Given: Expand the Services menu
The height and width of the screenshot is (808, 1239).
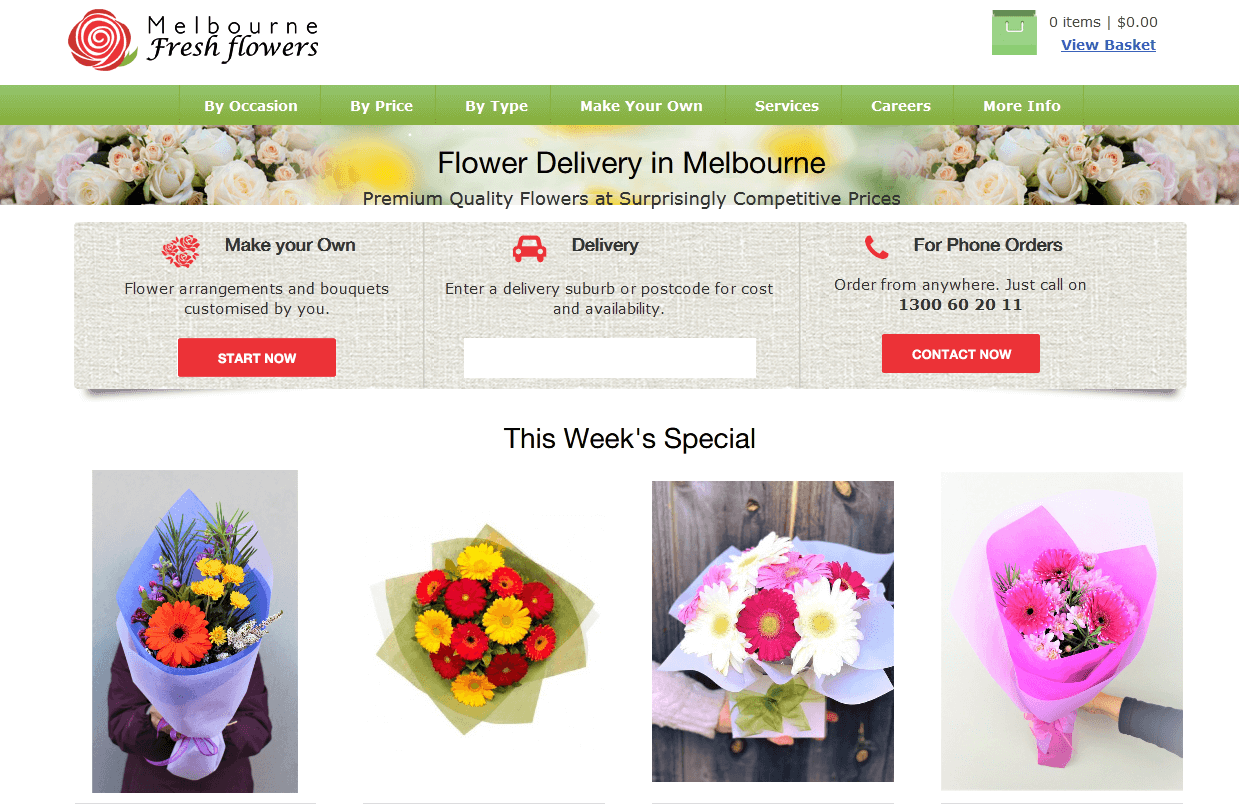Looking at the screenshot, I should click(787, 106).
